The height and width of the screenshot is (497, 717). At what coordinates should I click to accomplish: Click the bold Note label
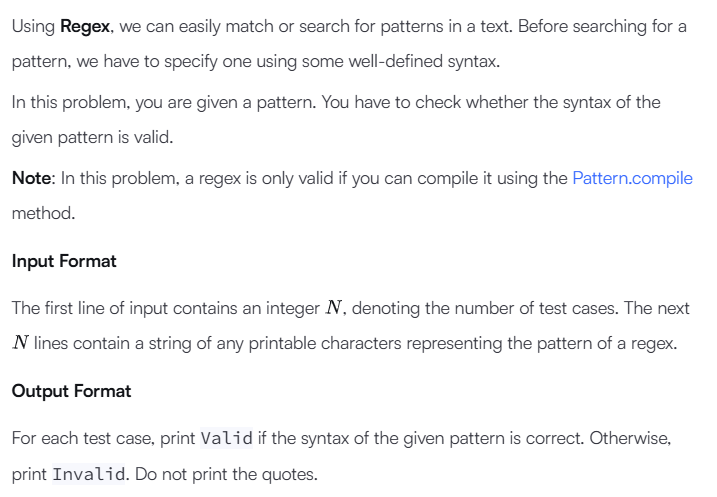pos(32,178)
